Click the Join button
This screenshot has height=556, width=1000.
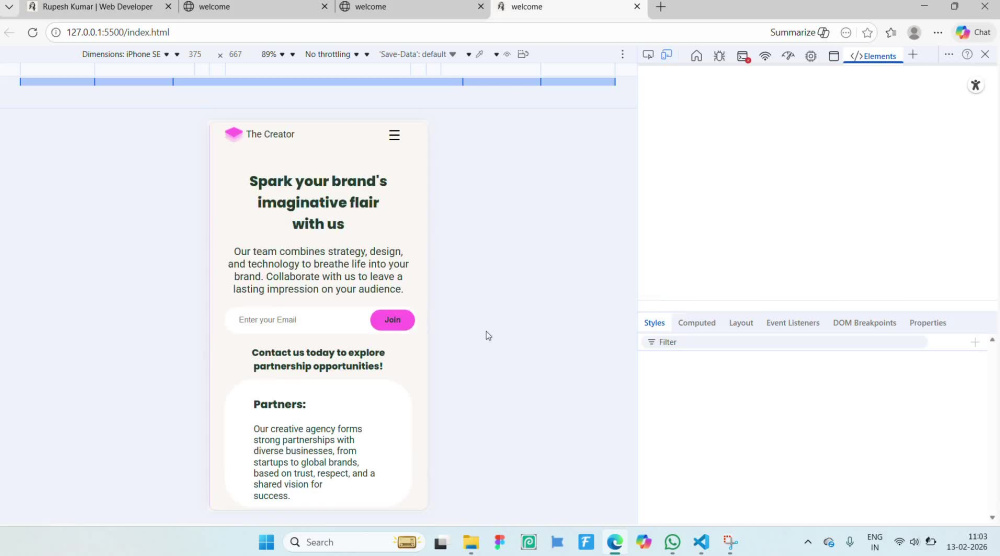coord(392,320)
